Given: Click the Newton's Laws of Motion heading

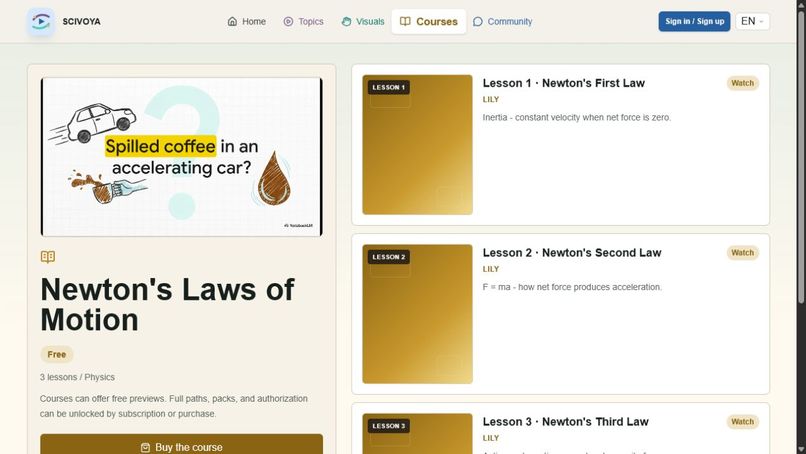Looking at the screenshot, I should point(168,304).
